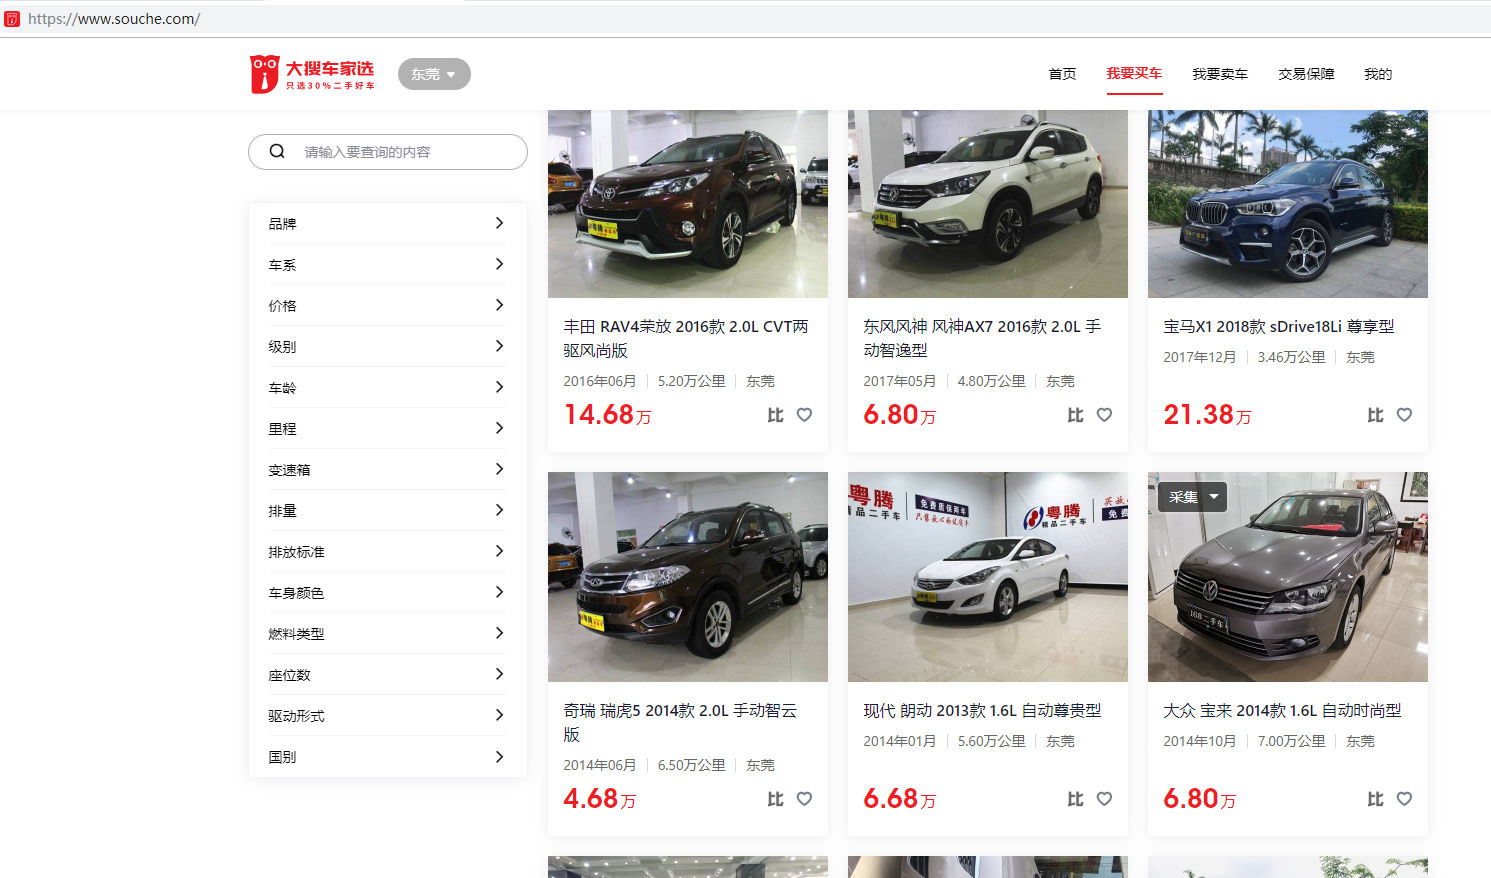
Task: Open the 东莞 city selector dropdown
Action: point(434,74)
